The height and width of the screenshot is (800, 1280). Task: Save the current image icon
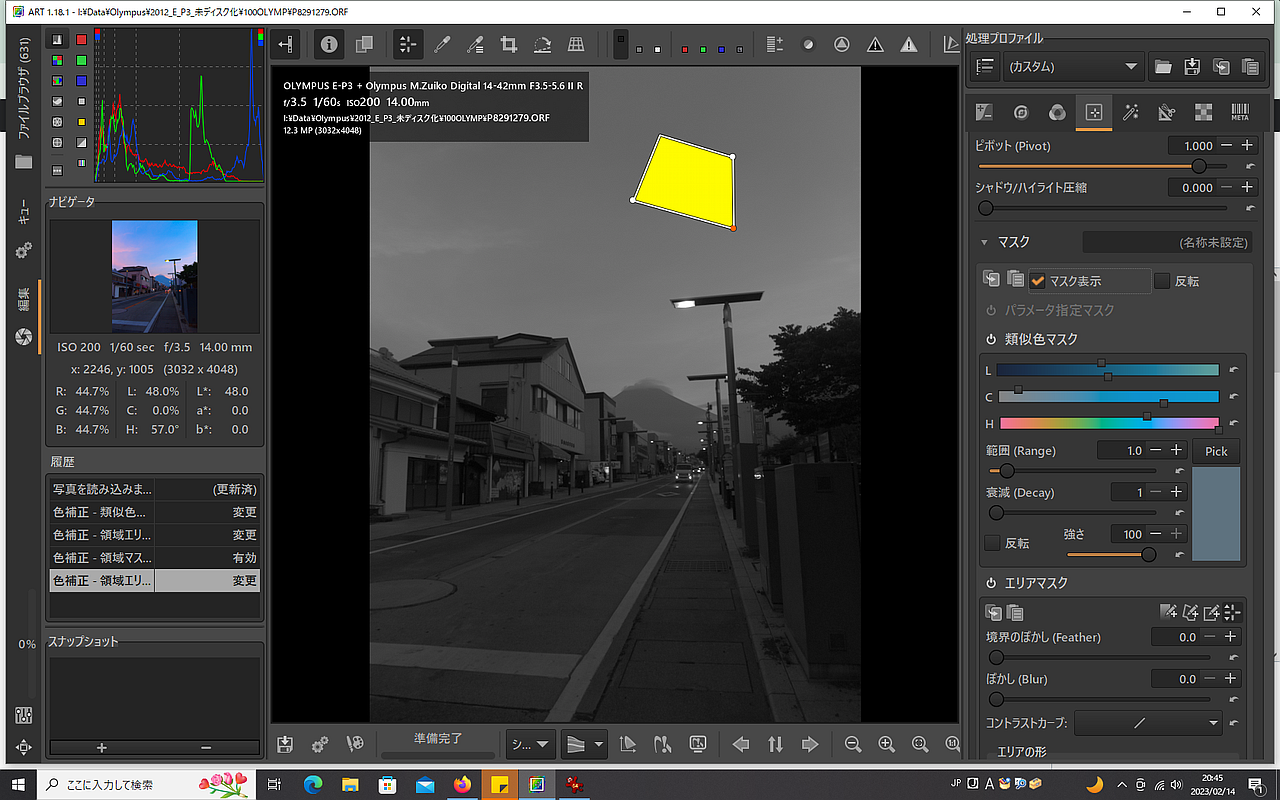point(285,744)
